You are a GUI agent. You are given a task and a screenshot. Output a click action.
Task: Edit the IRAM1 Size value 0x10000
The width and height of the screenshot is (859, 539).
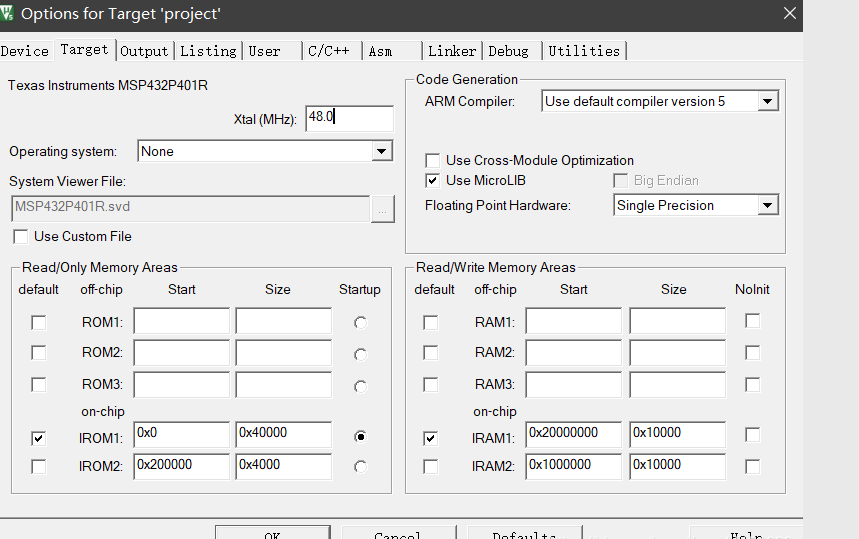[x=678, y=434]
